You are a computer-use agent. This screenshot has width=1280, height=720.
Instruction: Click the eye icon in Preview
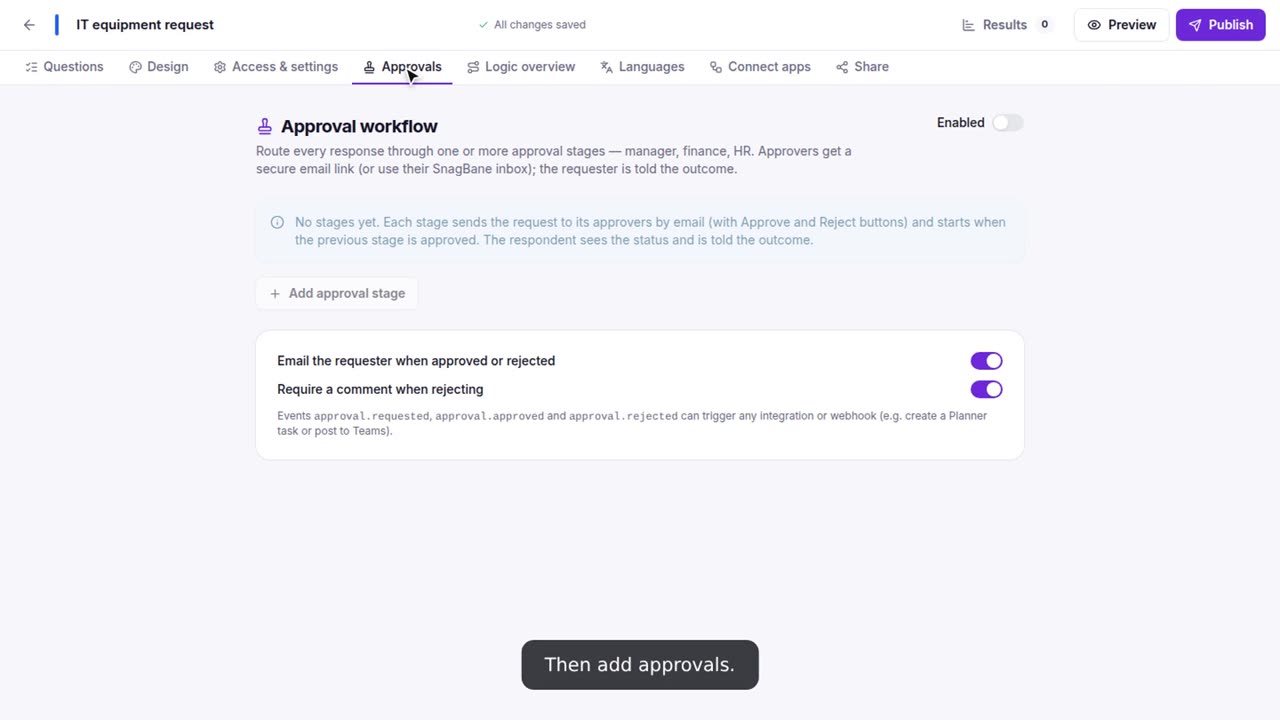click(1094, 25)
